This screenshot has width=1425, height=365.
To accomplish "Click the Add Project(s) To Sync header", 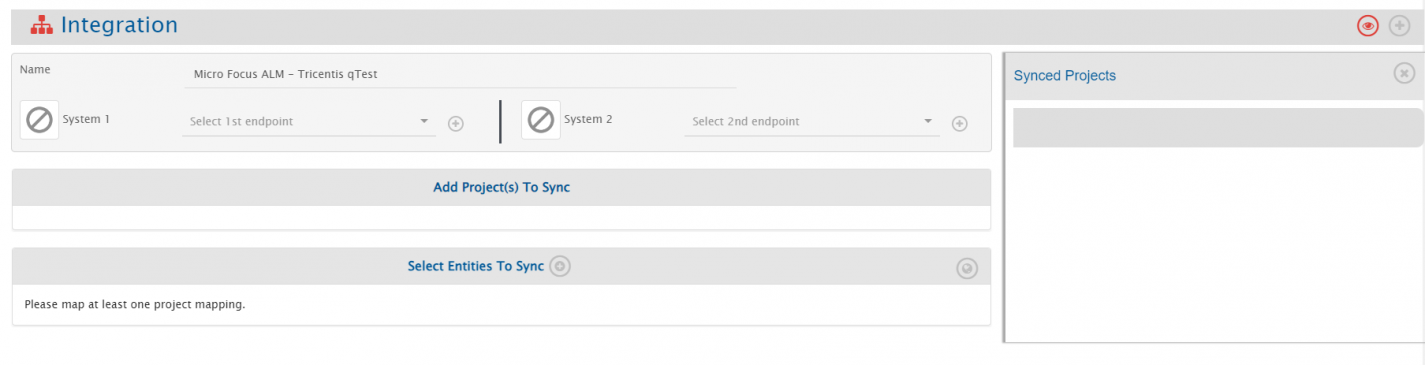I will (x=501, y=187).
